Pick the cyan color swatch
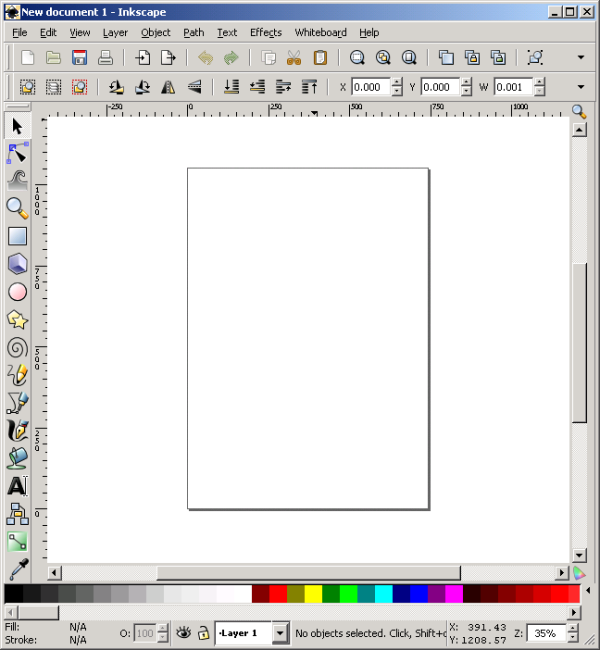Viewport: 600px width, 650px height. click(384, 594)
